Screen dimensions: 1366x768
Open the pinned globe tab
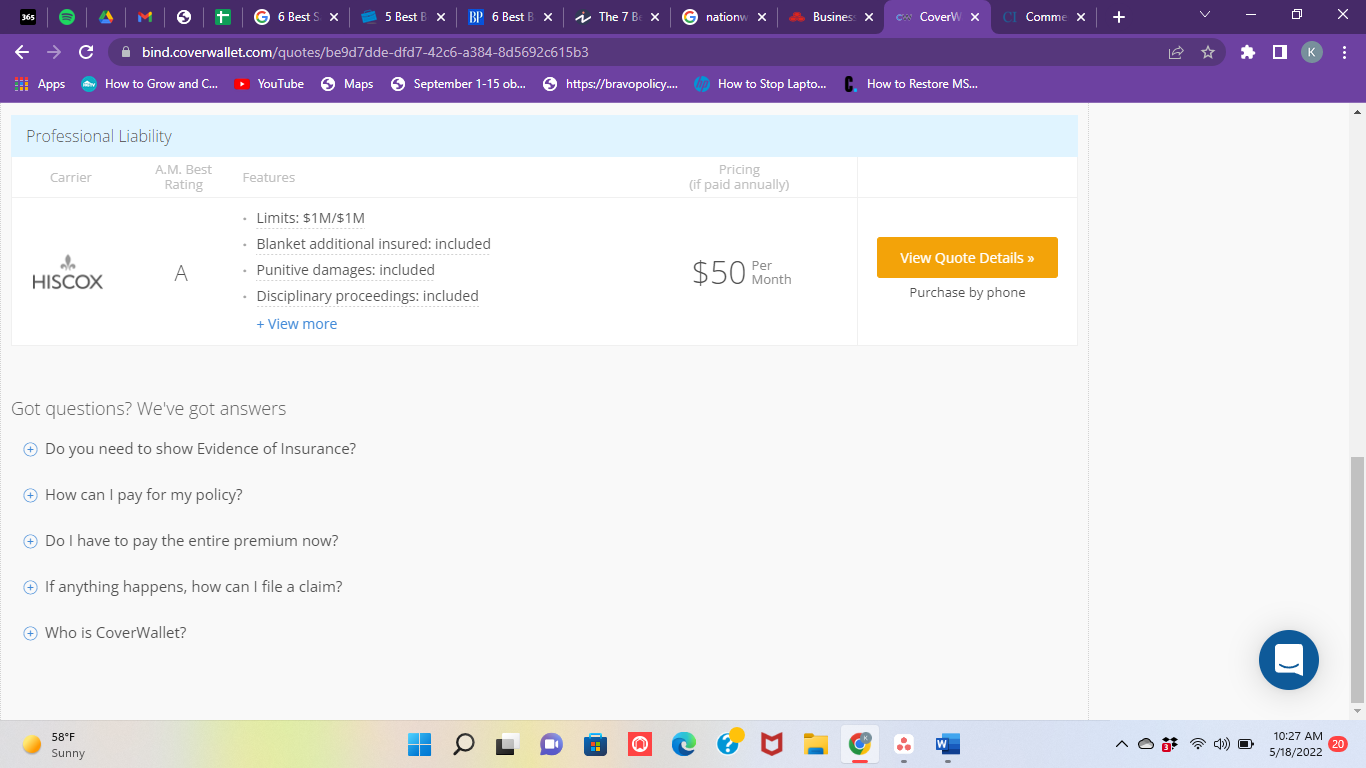[183, 17]
